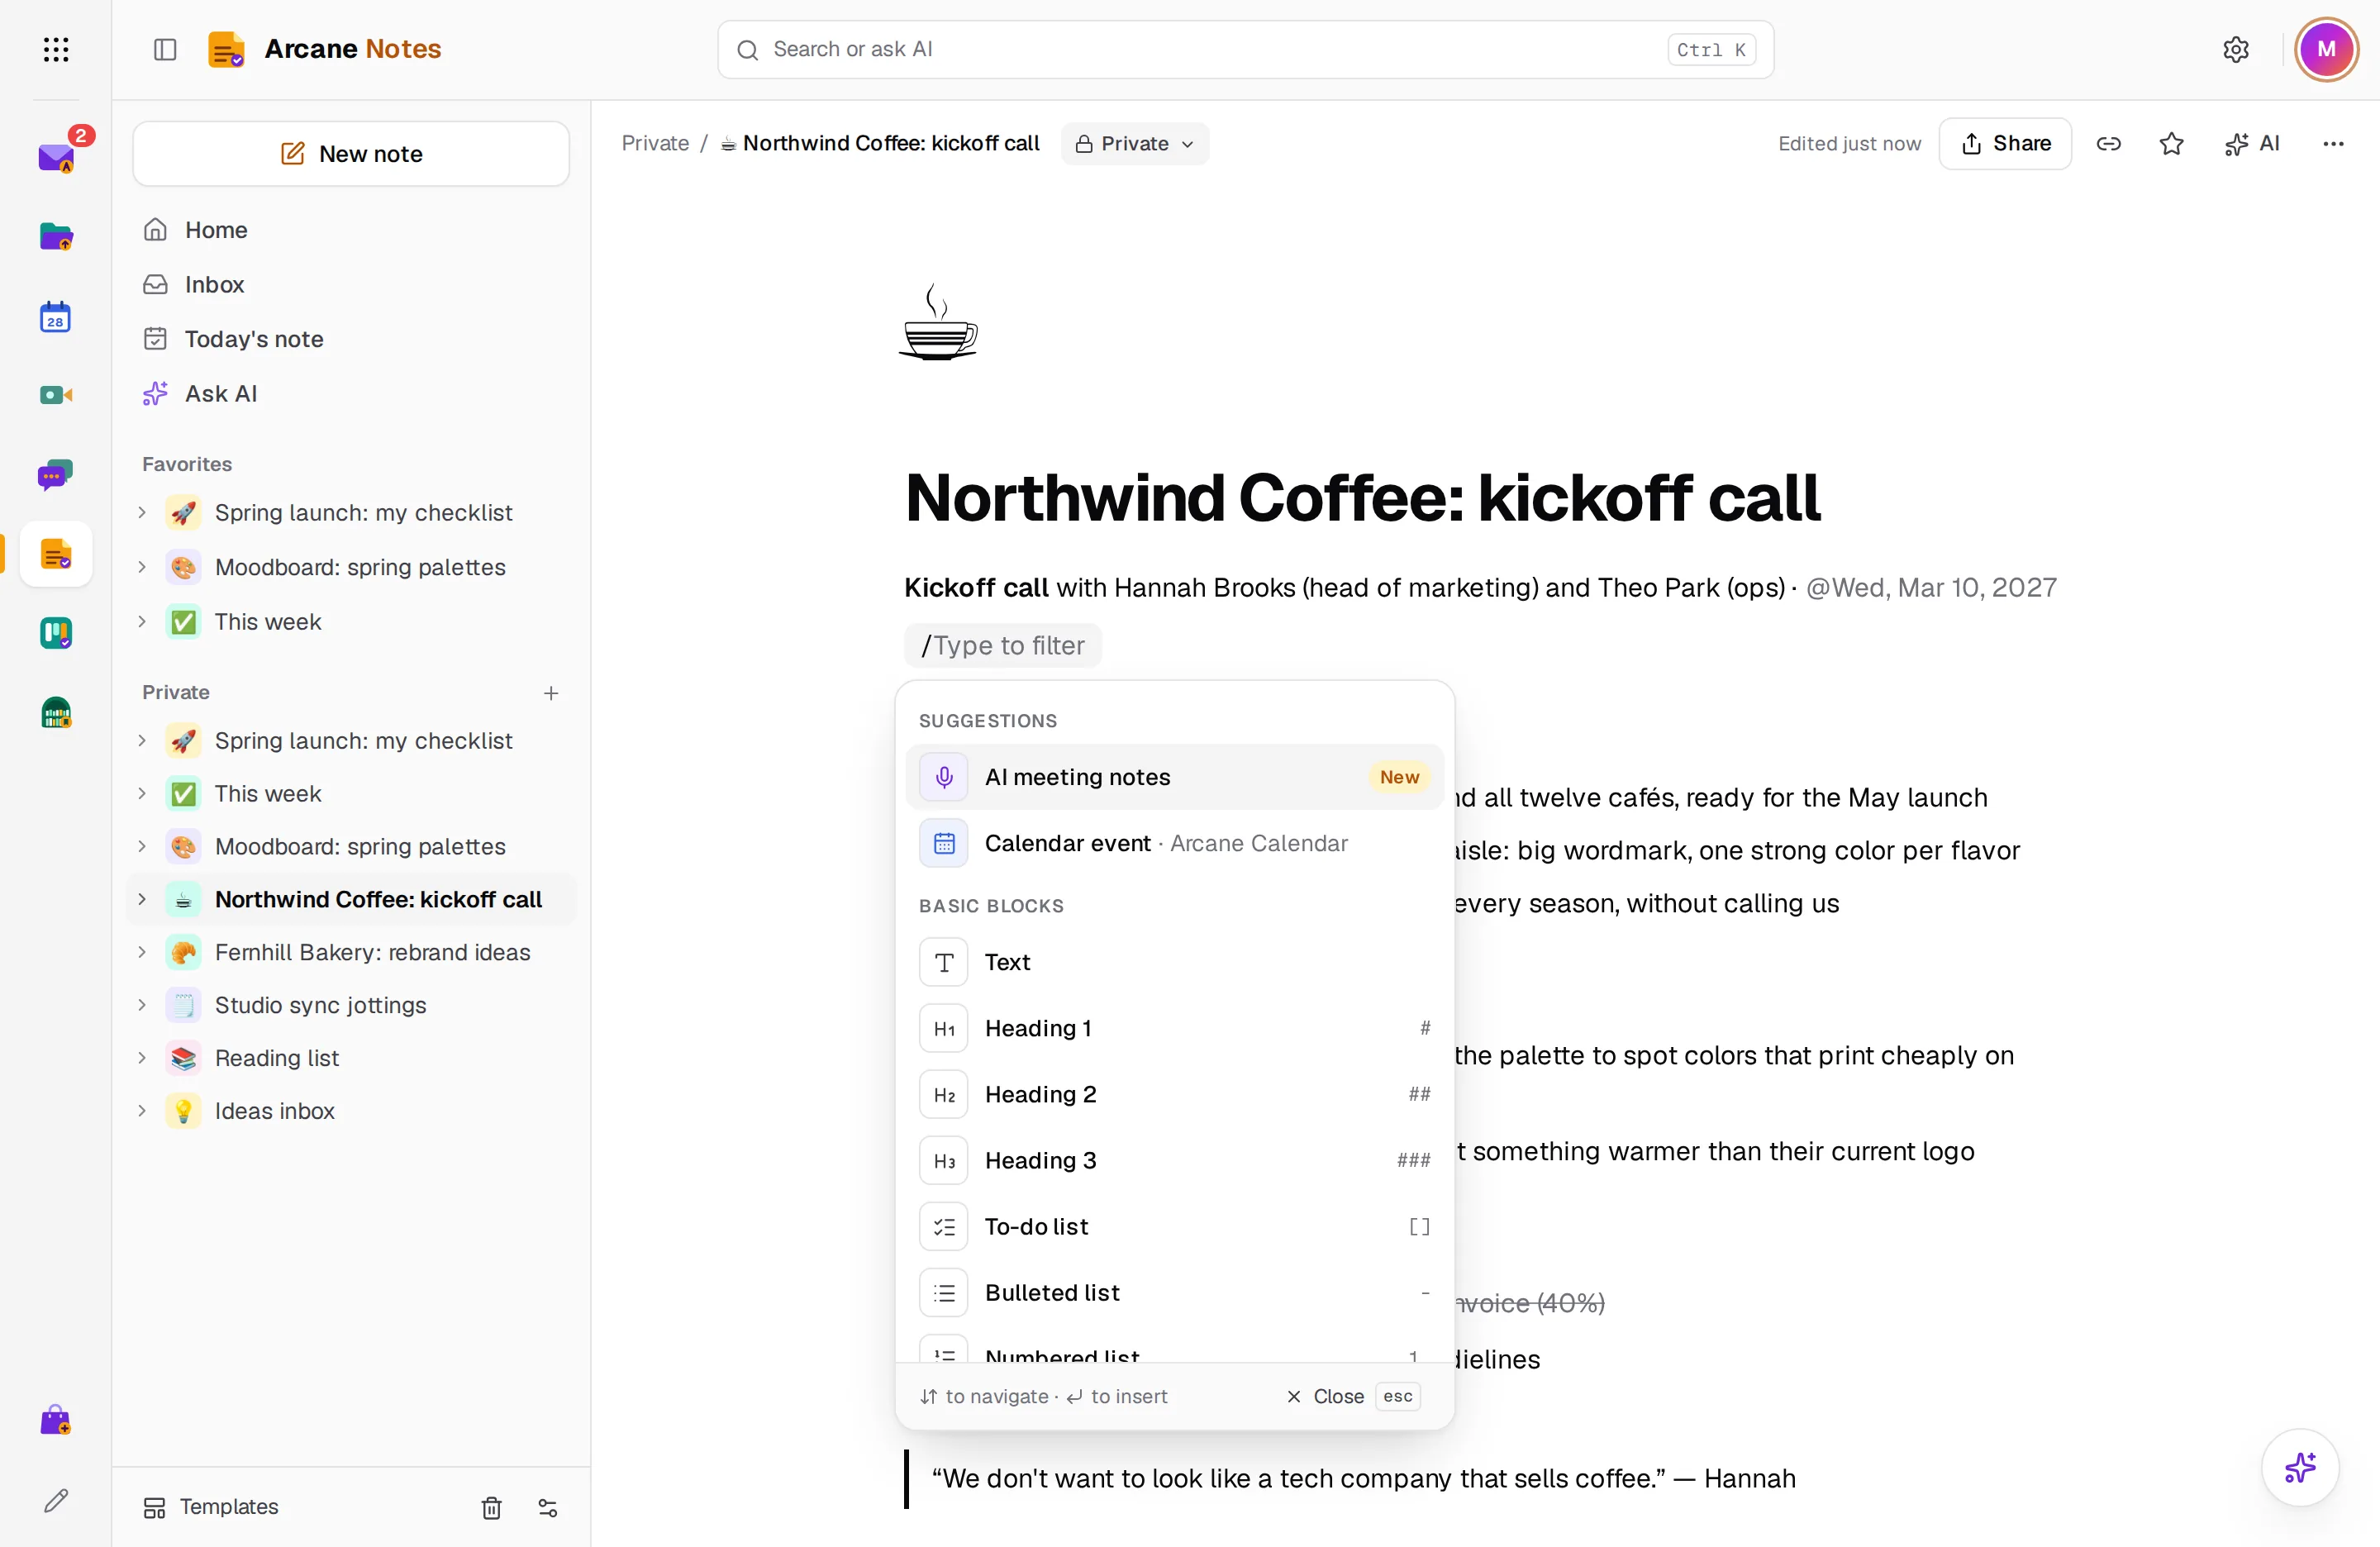The height and width of the screenshot is (1547, 2380).
Task: Insert a Heading 1 block
Action: pos(1174,1028)
